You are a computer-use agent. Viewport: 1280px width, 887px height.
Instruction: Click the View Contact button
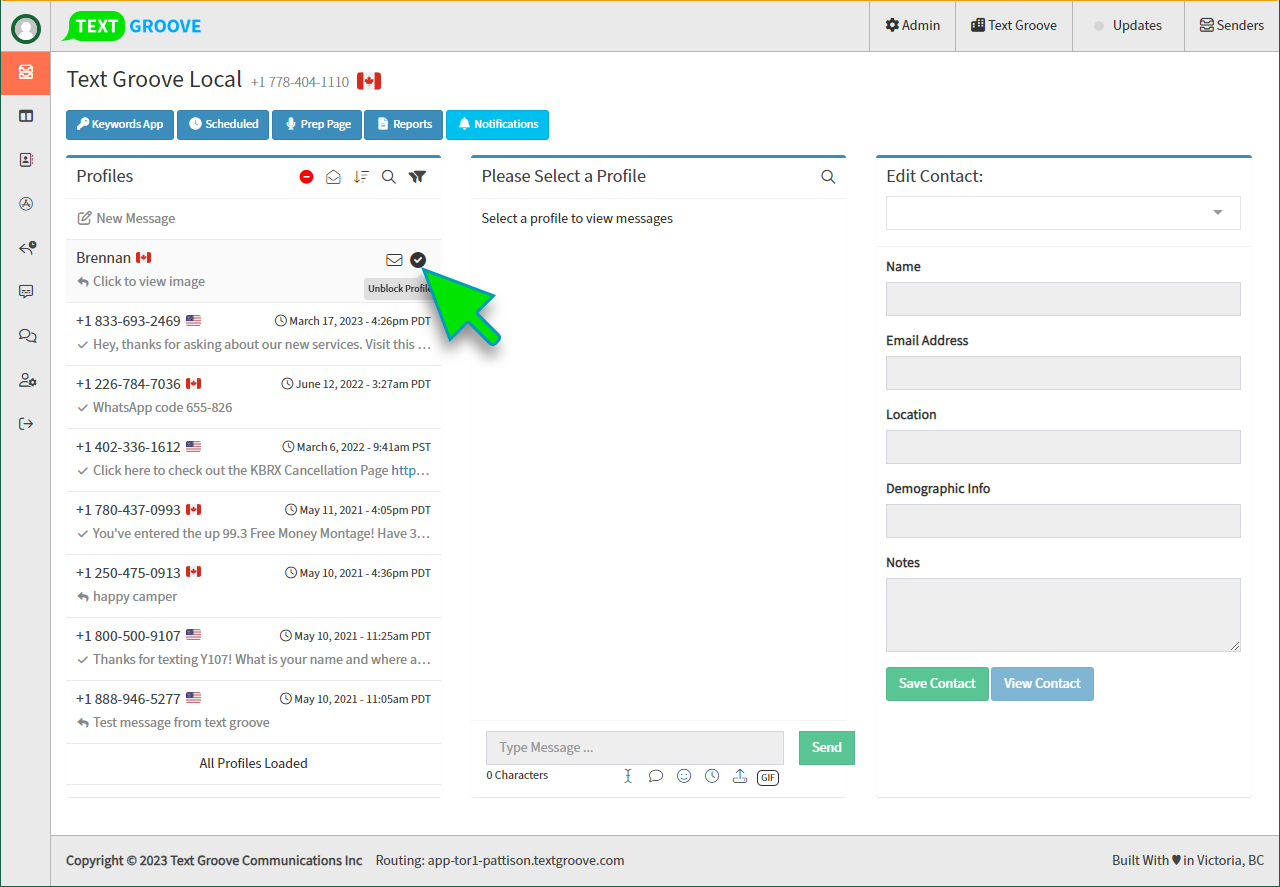pos(1042,684)
